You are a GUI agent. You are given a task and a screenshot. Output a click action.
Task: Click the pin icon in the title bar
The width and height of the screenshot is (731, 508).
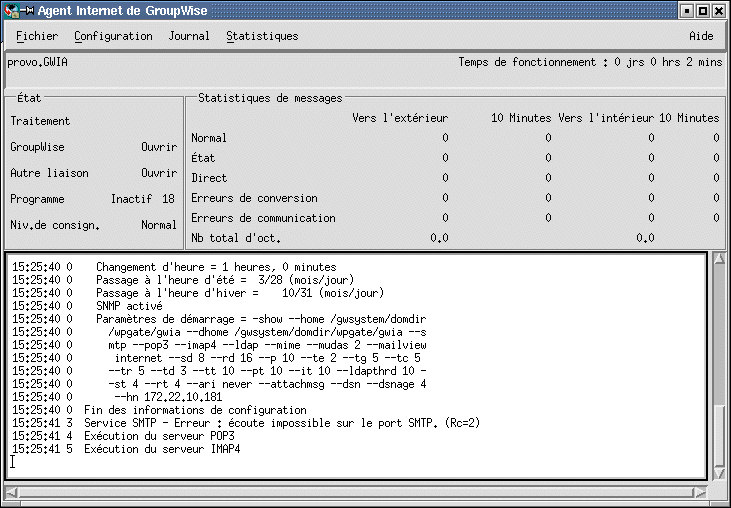tap(28, 10)
